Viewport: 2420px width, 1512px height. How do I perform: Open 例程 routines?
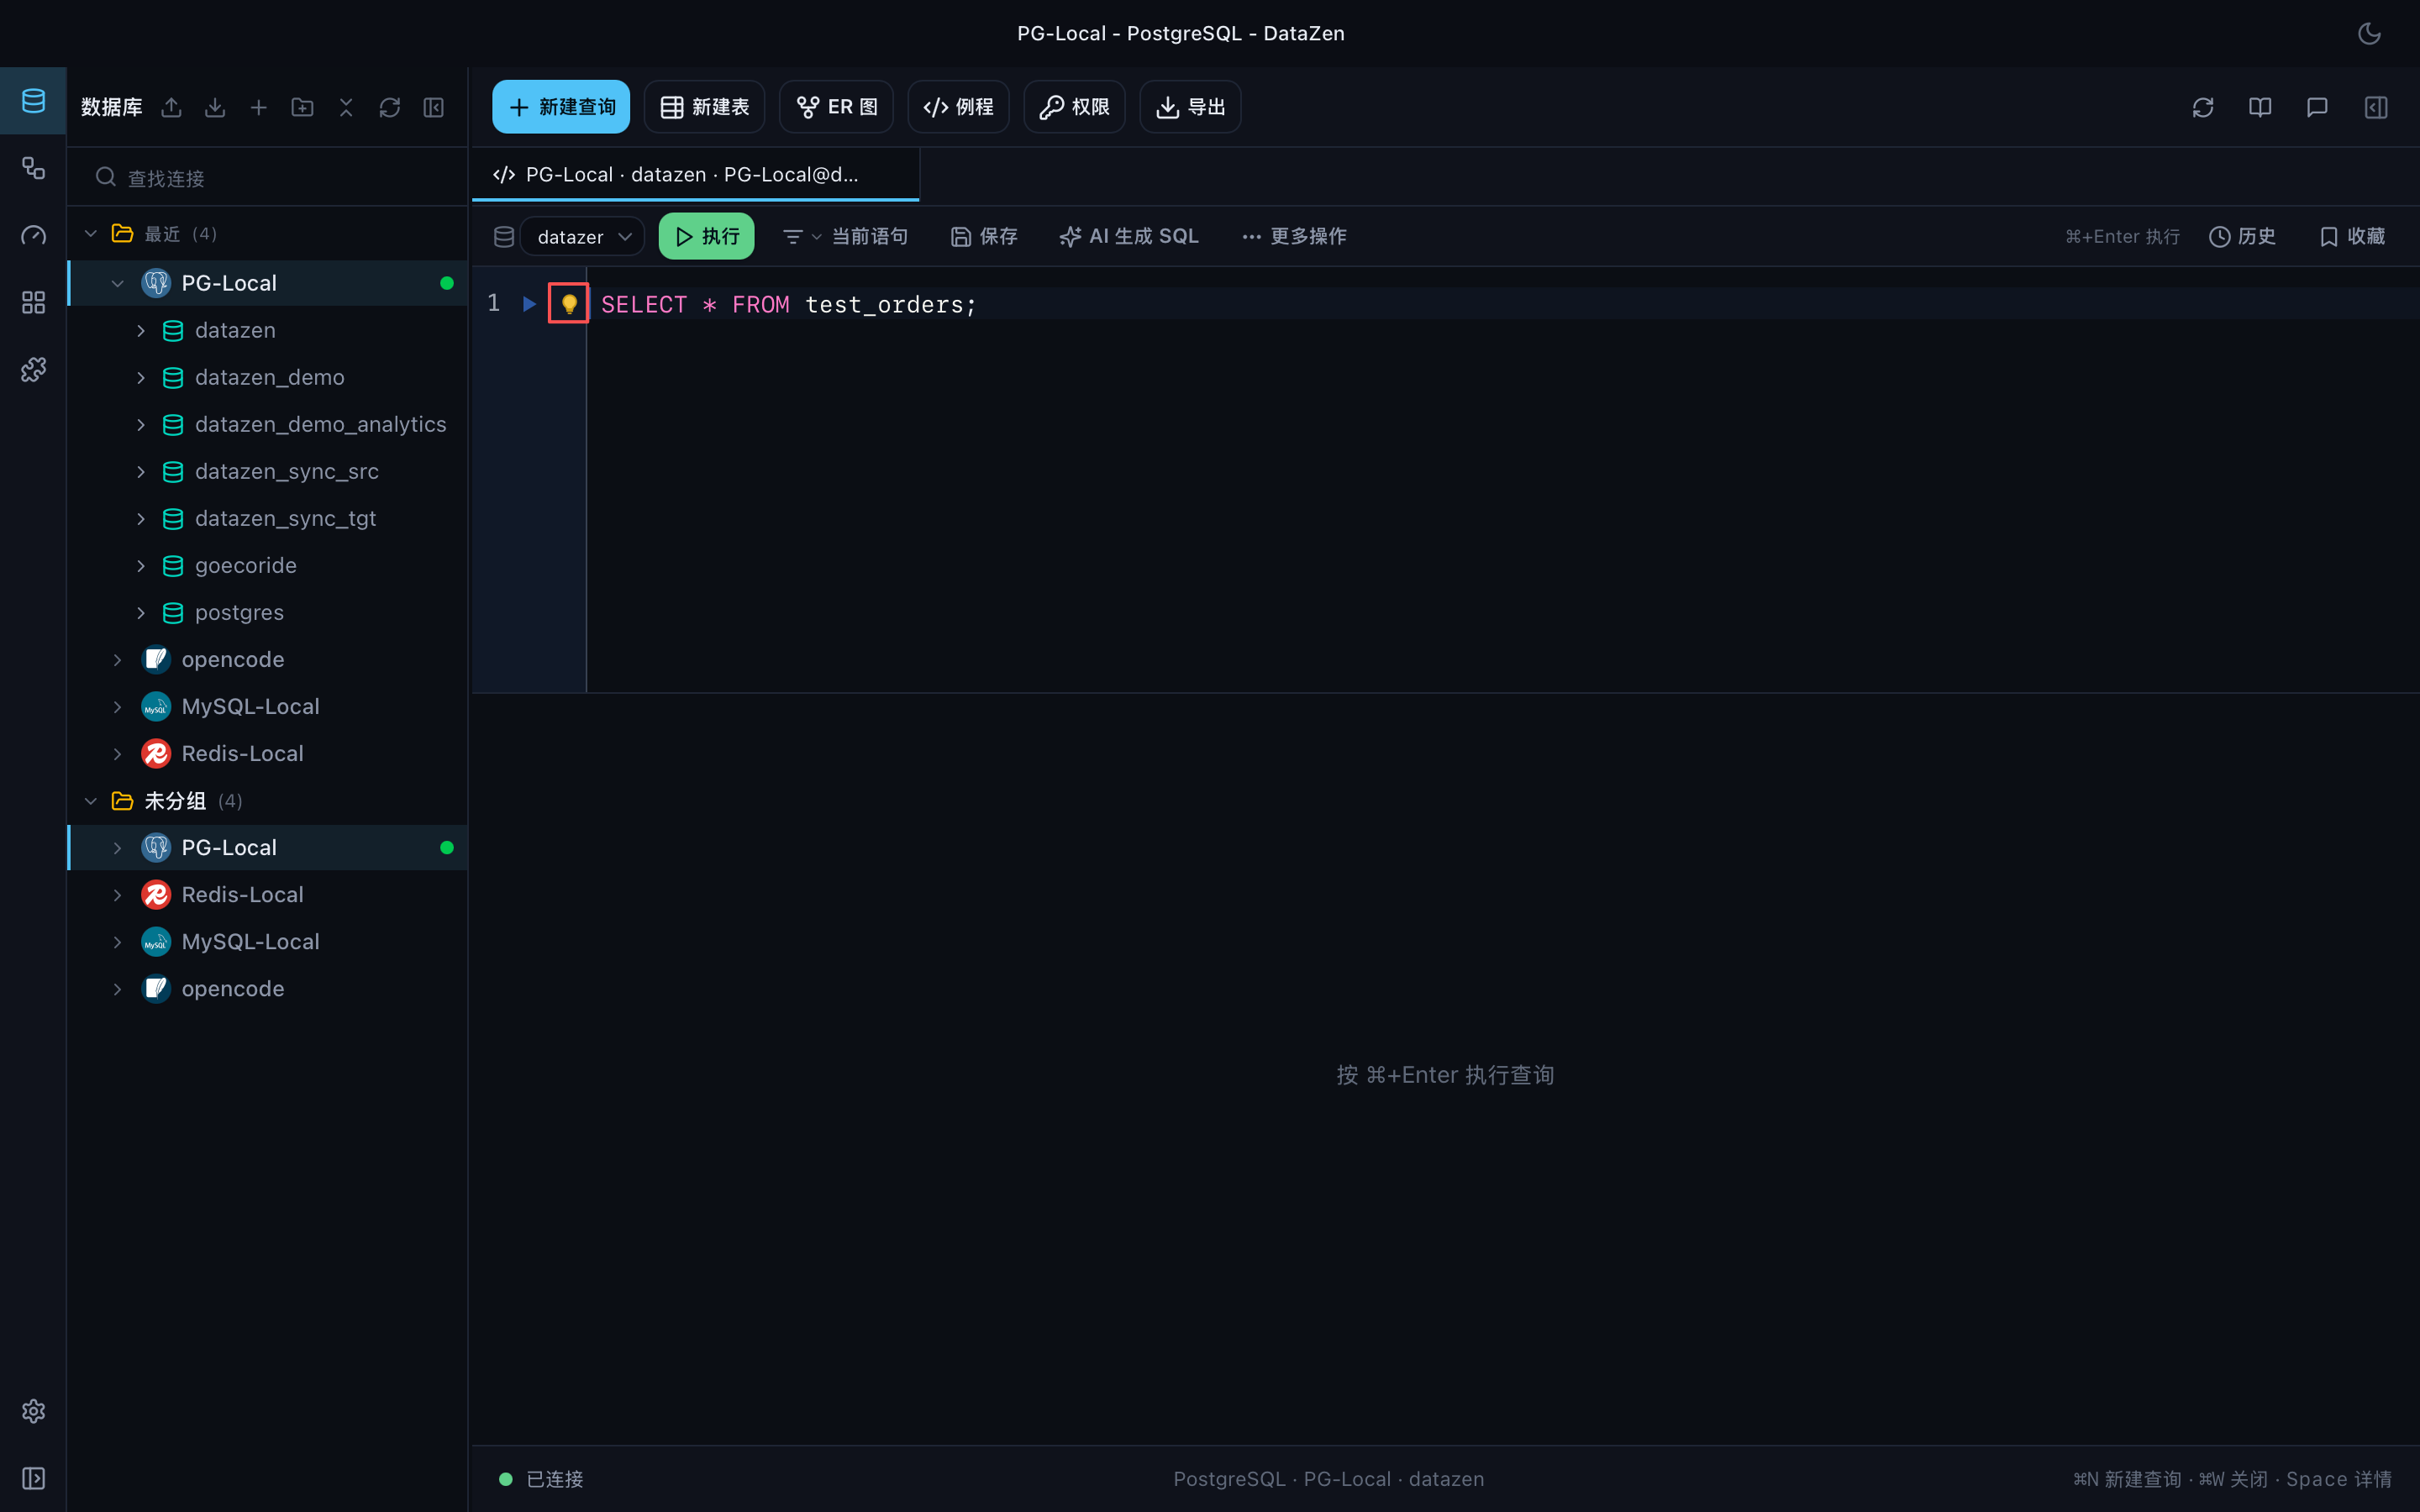958,107
